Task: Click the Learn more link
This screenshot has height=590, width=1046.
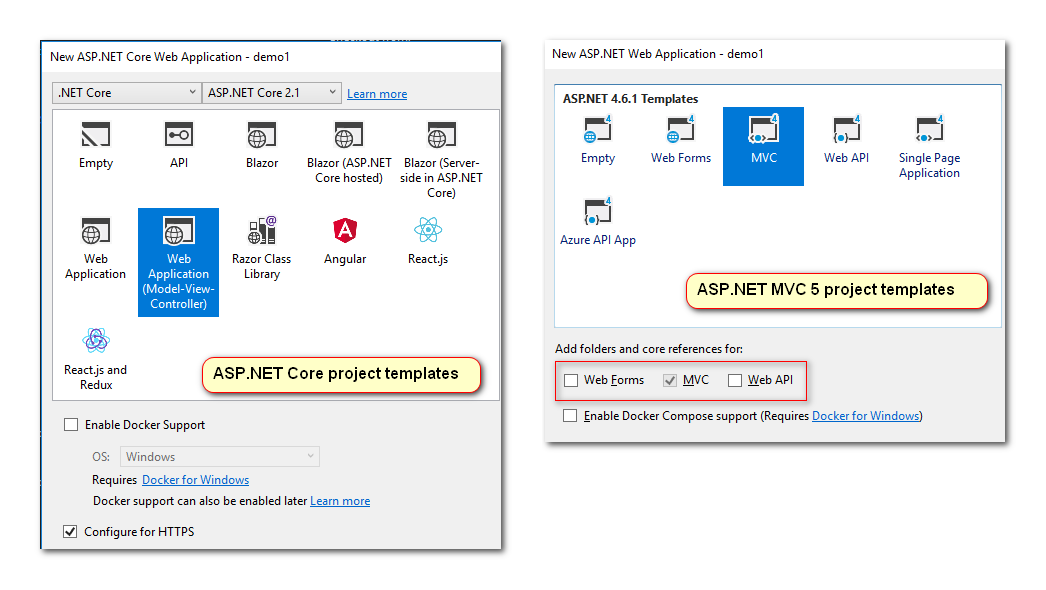Action: point(377,93)
